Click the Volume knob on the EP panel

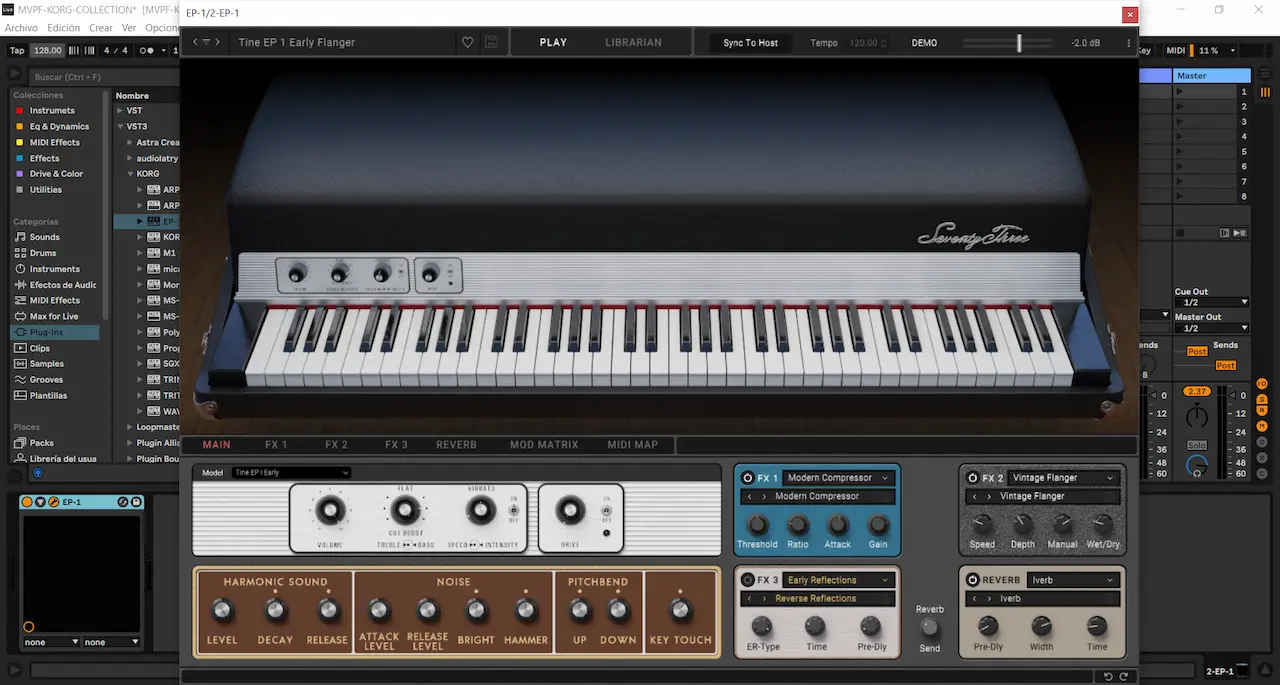329,511
